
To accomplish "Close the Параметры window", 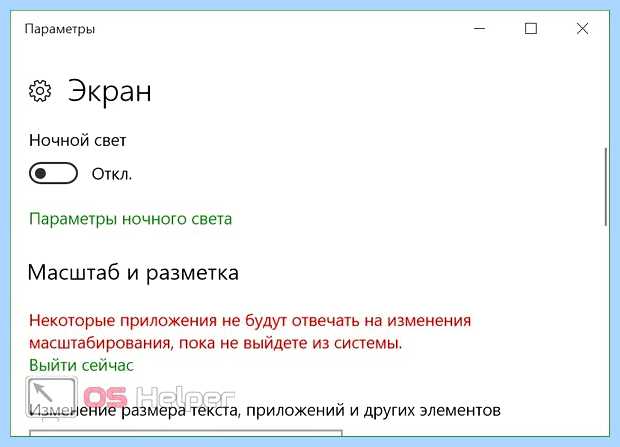I will point(582,28).
